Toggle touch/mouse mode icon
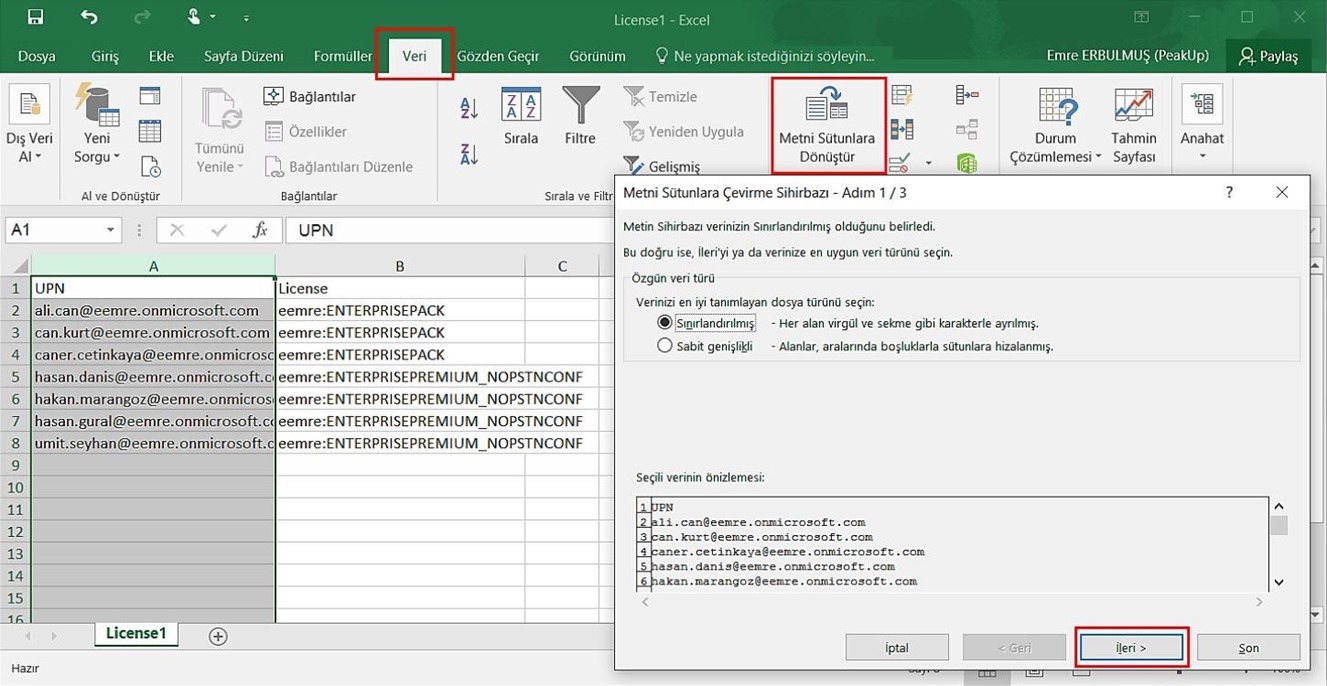The width and height of the screenshot is (1327, 686). click(x=195, y=17)
